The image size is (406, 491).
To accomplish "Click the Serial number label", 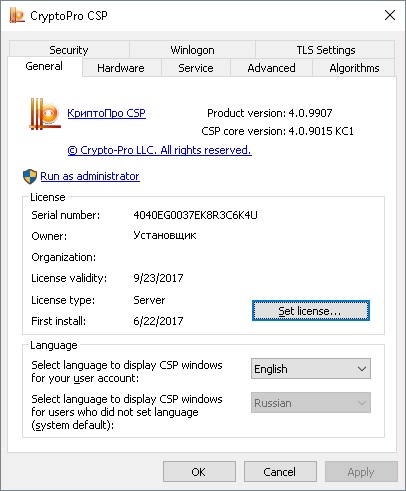I will pos(66,215).
